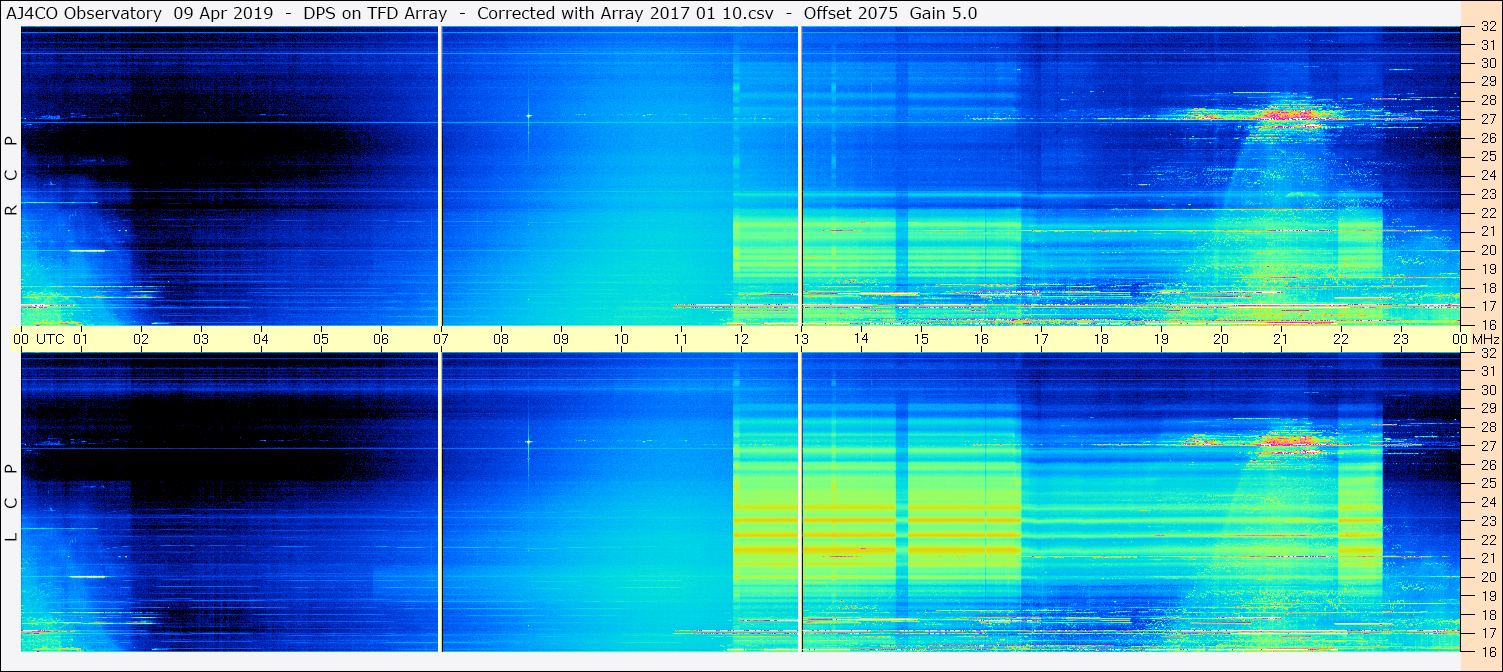Select the 08 hour mark on time axis

[x=501, y=339]
